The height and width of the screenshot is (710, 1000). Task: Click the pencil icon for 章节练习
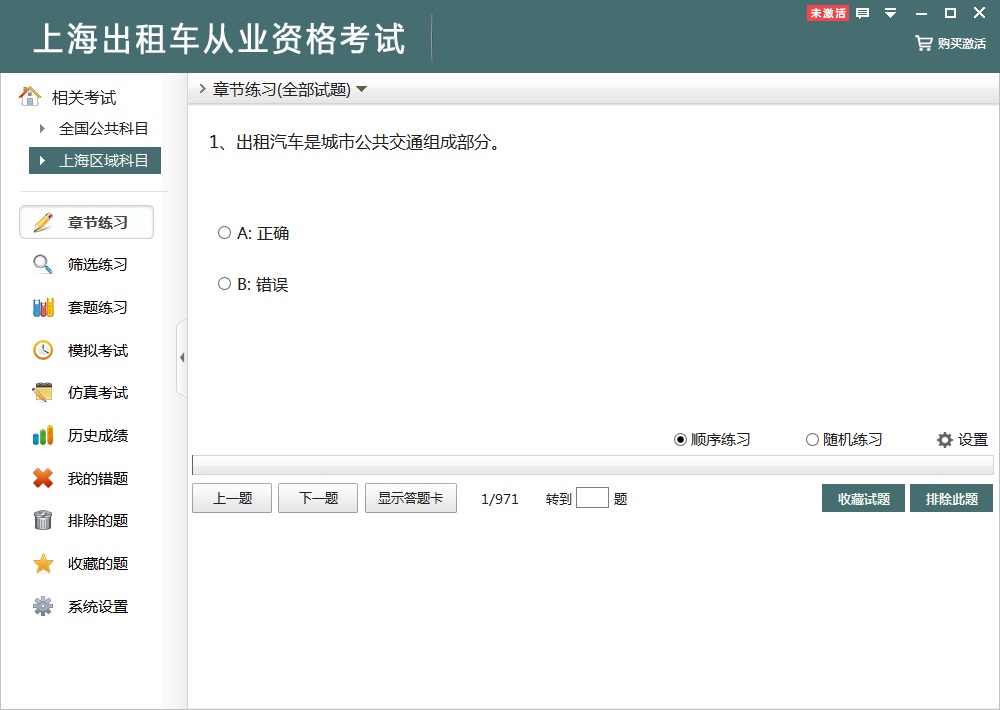click(x=43, y=223)
